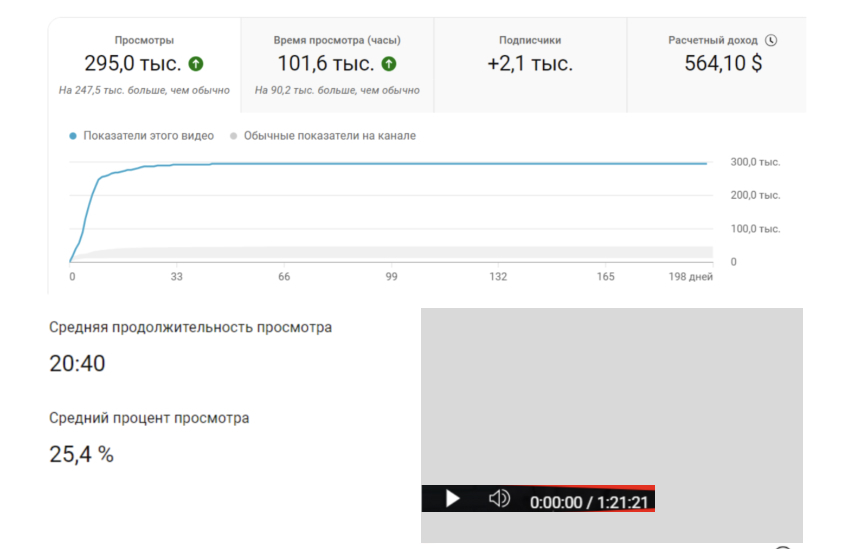Screen dimensions: 843x549
Task: Toggle Показатели этого видео legend label
Action: click(148, 136)
